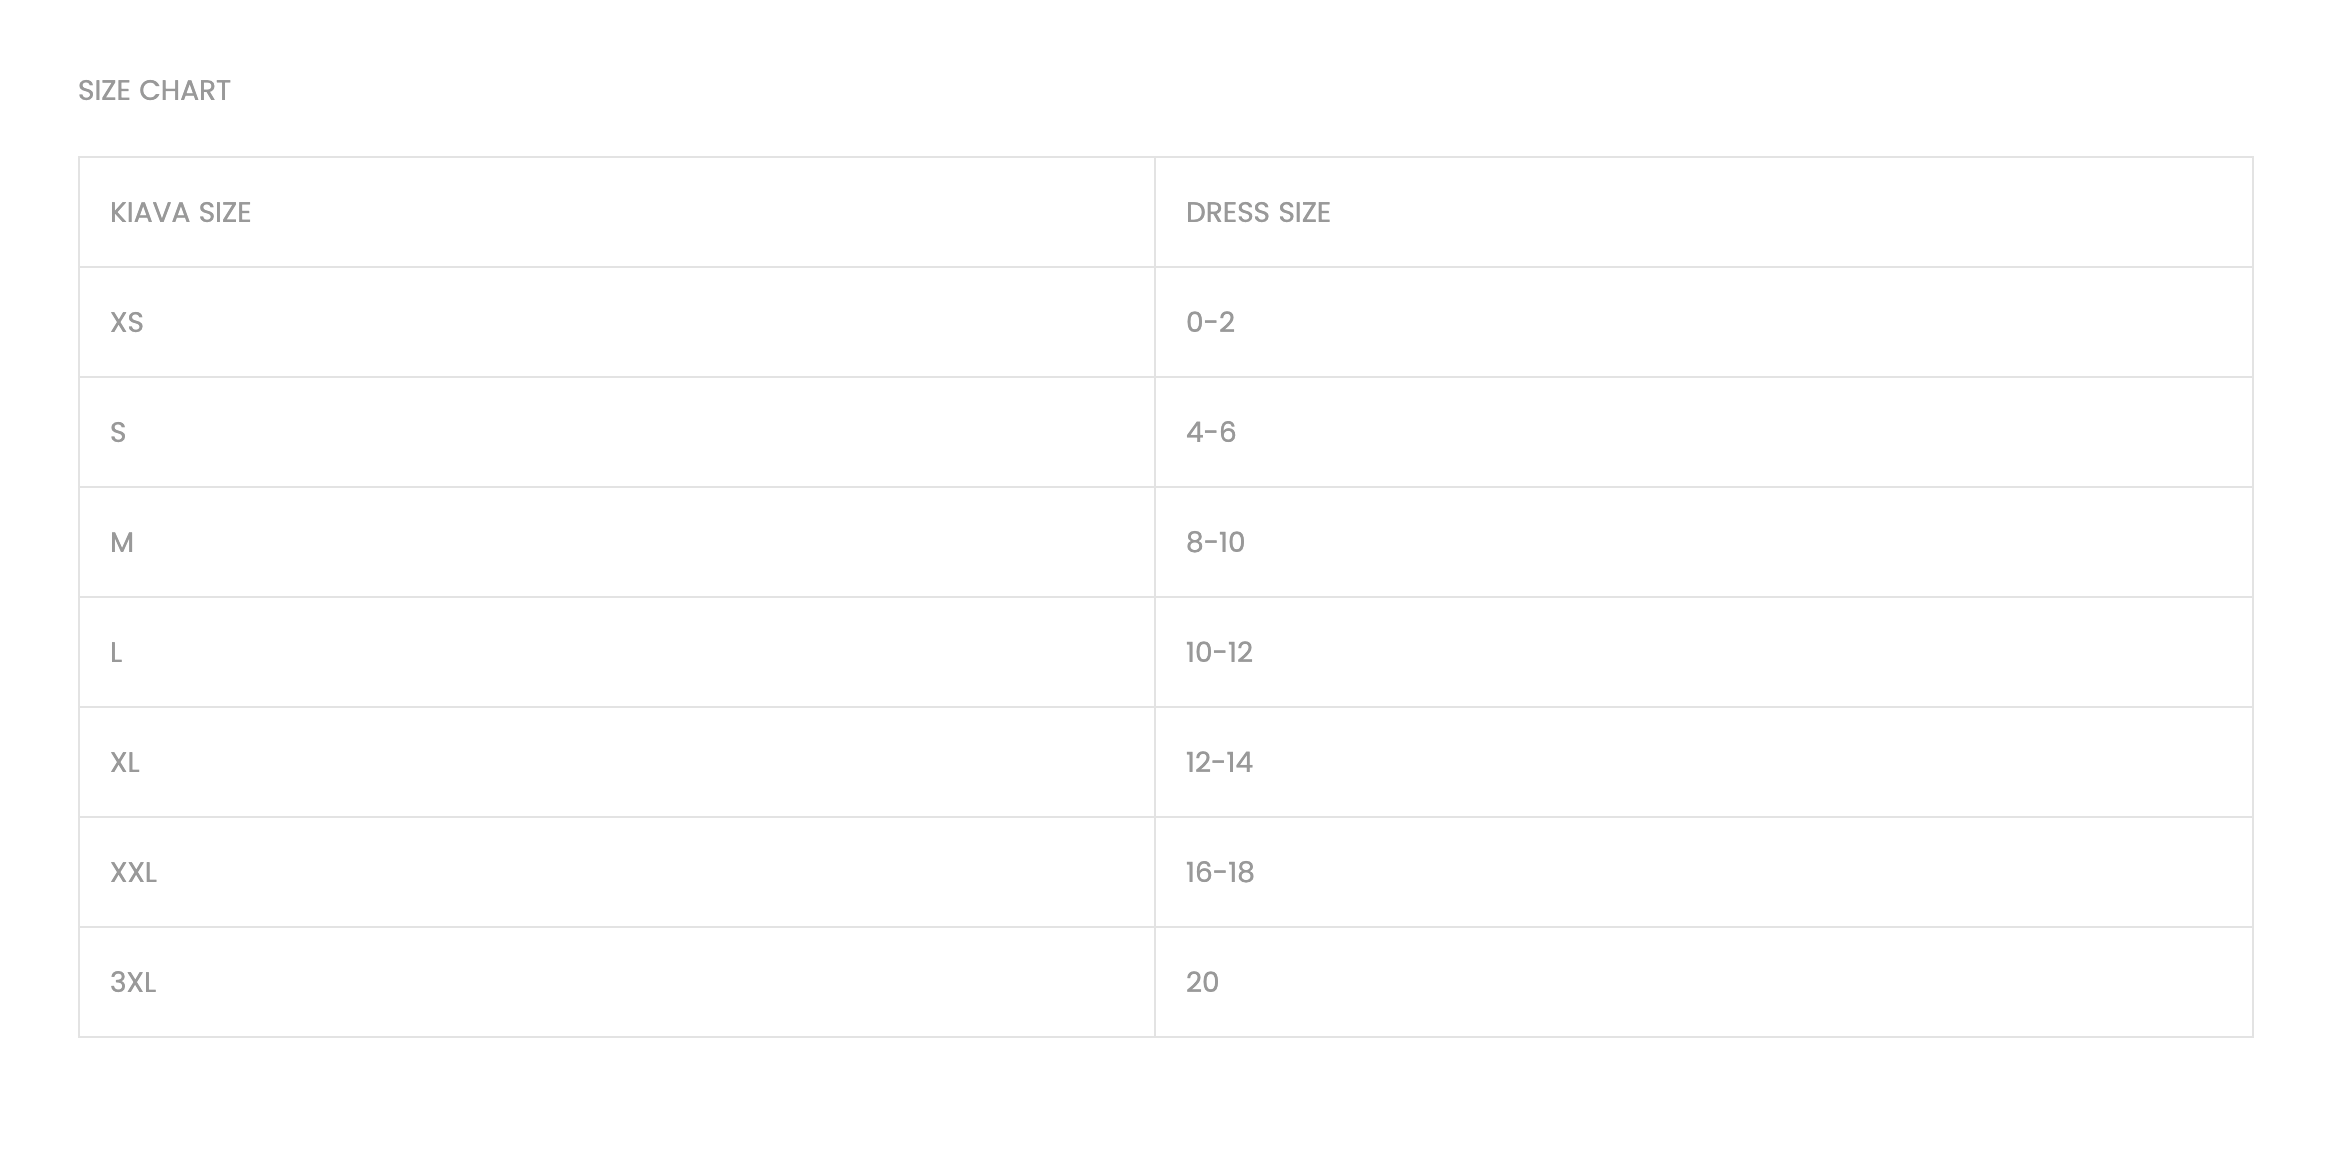Pick the 16-18 dress size value
The width and height of the screenshot is (2332, 1152).
[x=1219, y=873]
